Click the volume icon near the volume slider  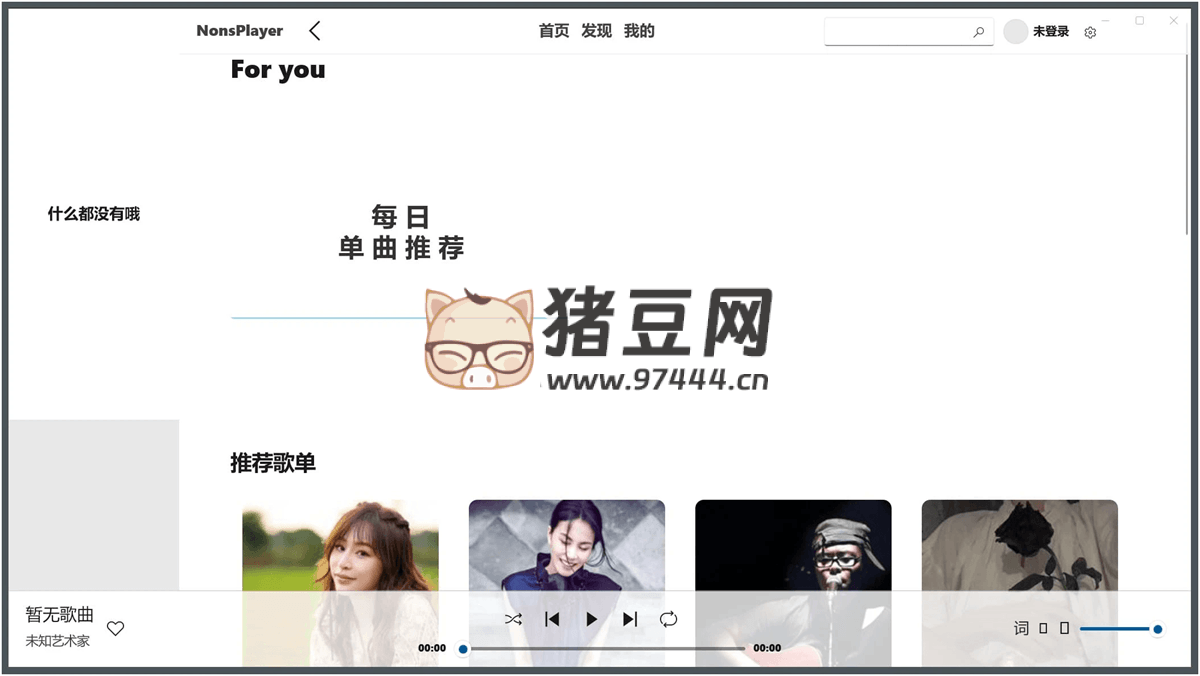[x=1064, y=628]
